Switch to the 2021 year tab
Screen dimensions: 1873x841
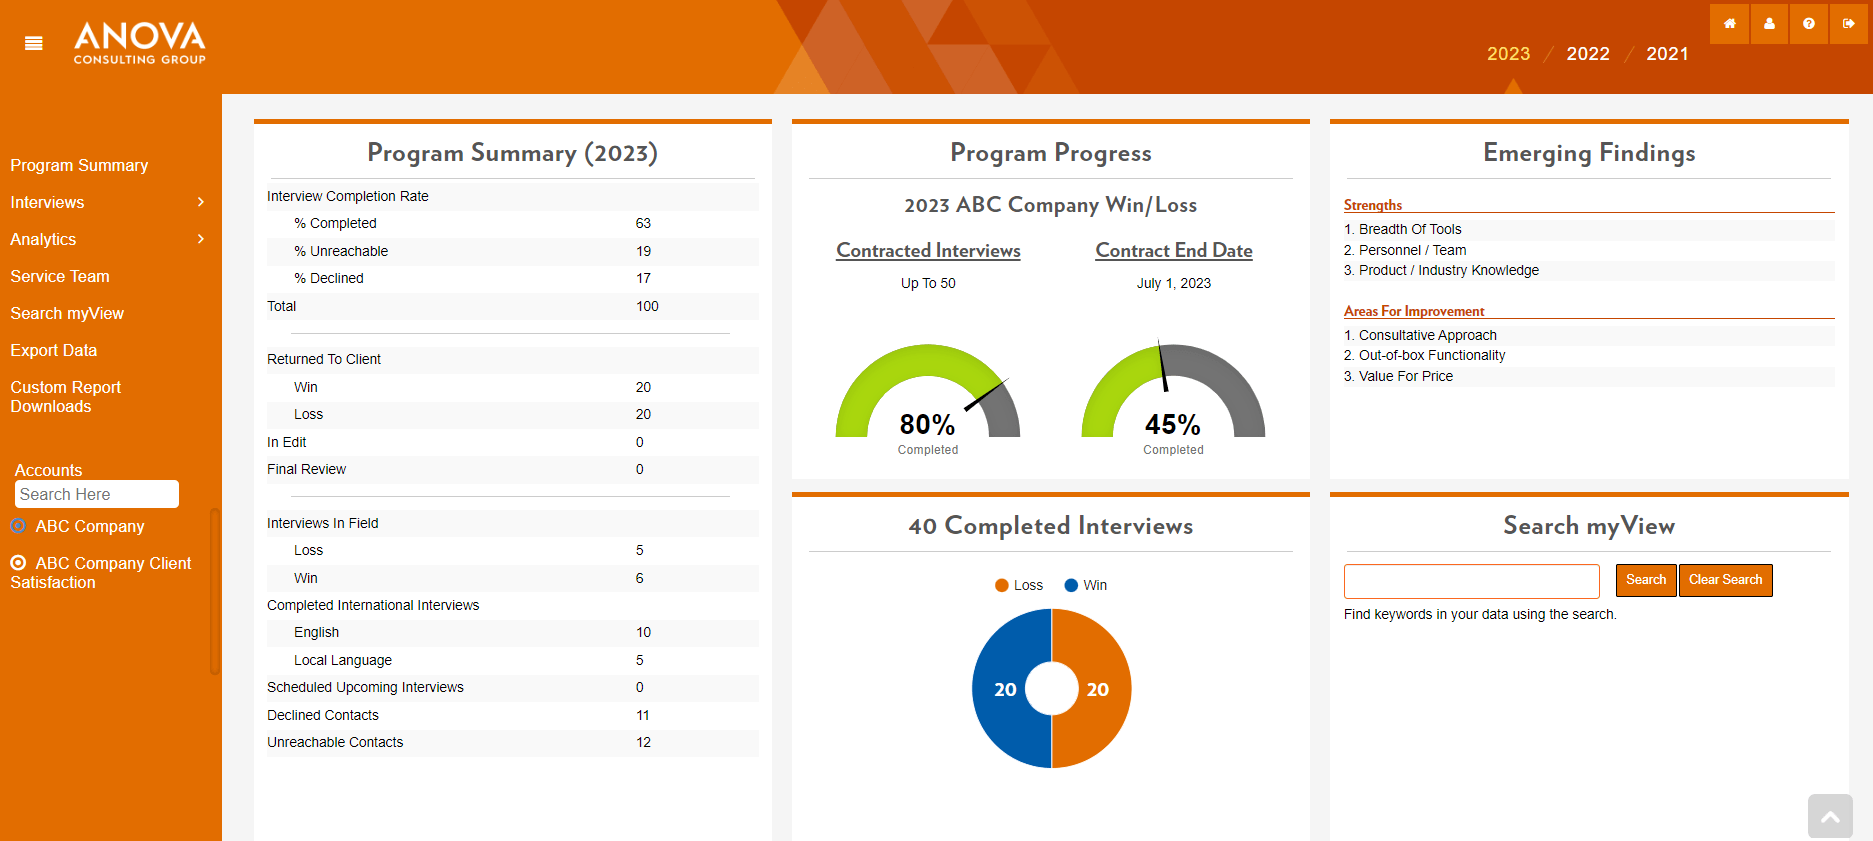pyautogui.click(x=1667, y=54)
